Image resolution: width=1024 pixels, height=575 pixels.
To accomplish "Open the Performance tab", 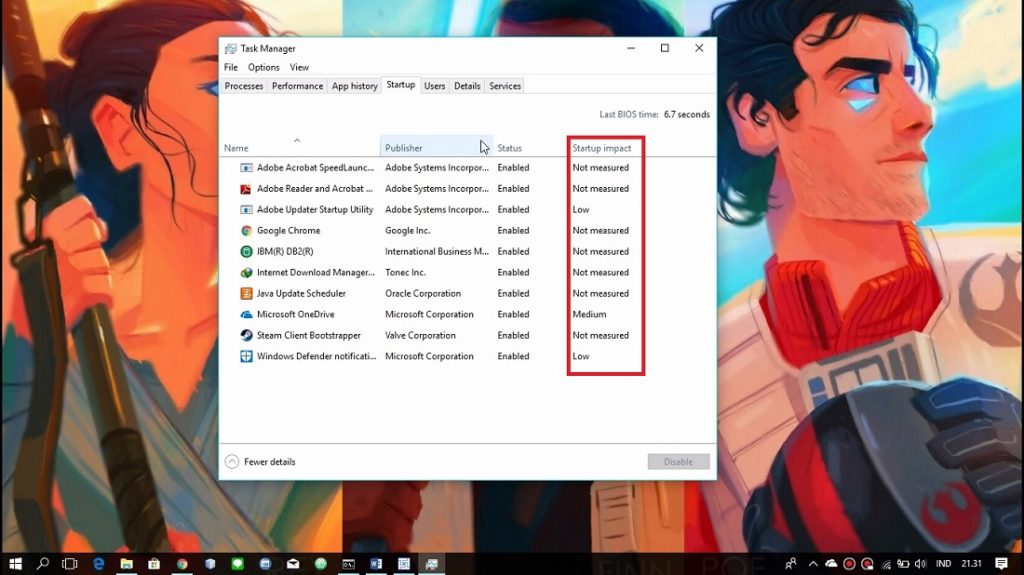I will pyautogui.click(x=297, y=86).
